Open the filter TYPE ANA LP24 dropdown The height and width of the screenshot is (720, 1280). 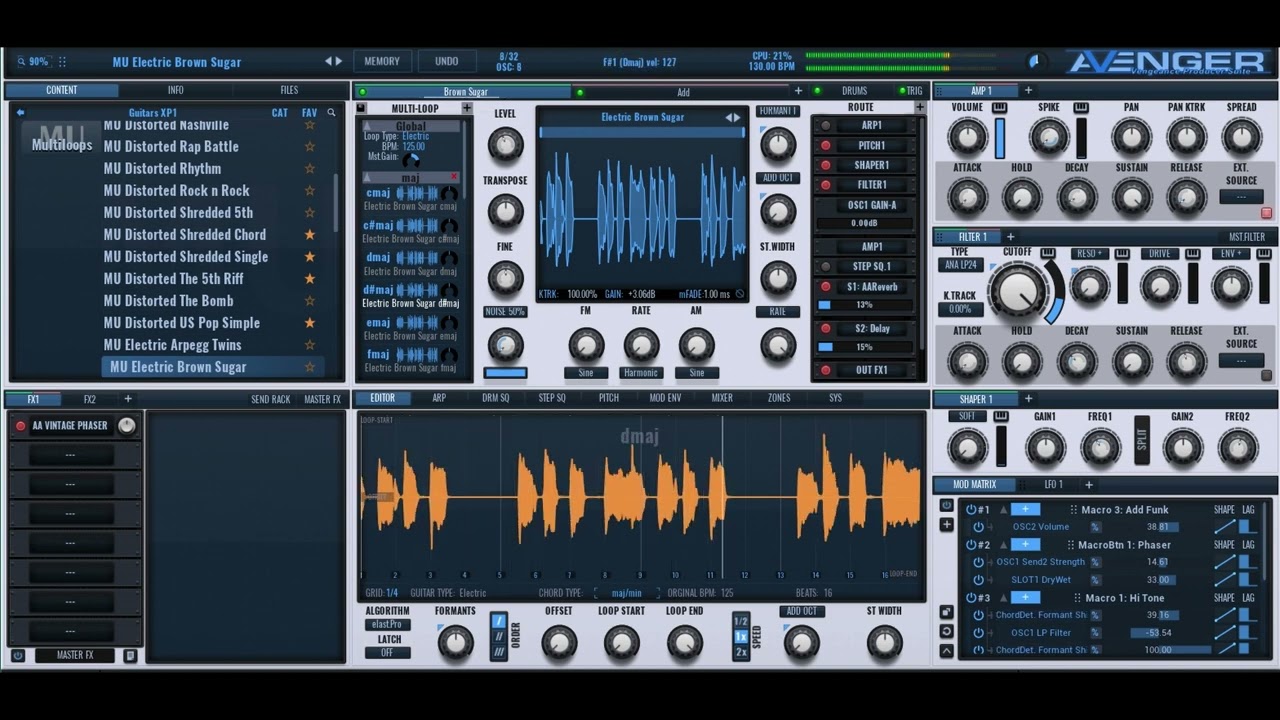[x=960, y=266]
